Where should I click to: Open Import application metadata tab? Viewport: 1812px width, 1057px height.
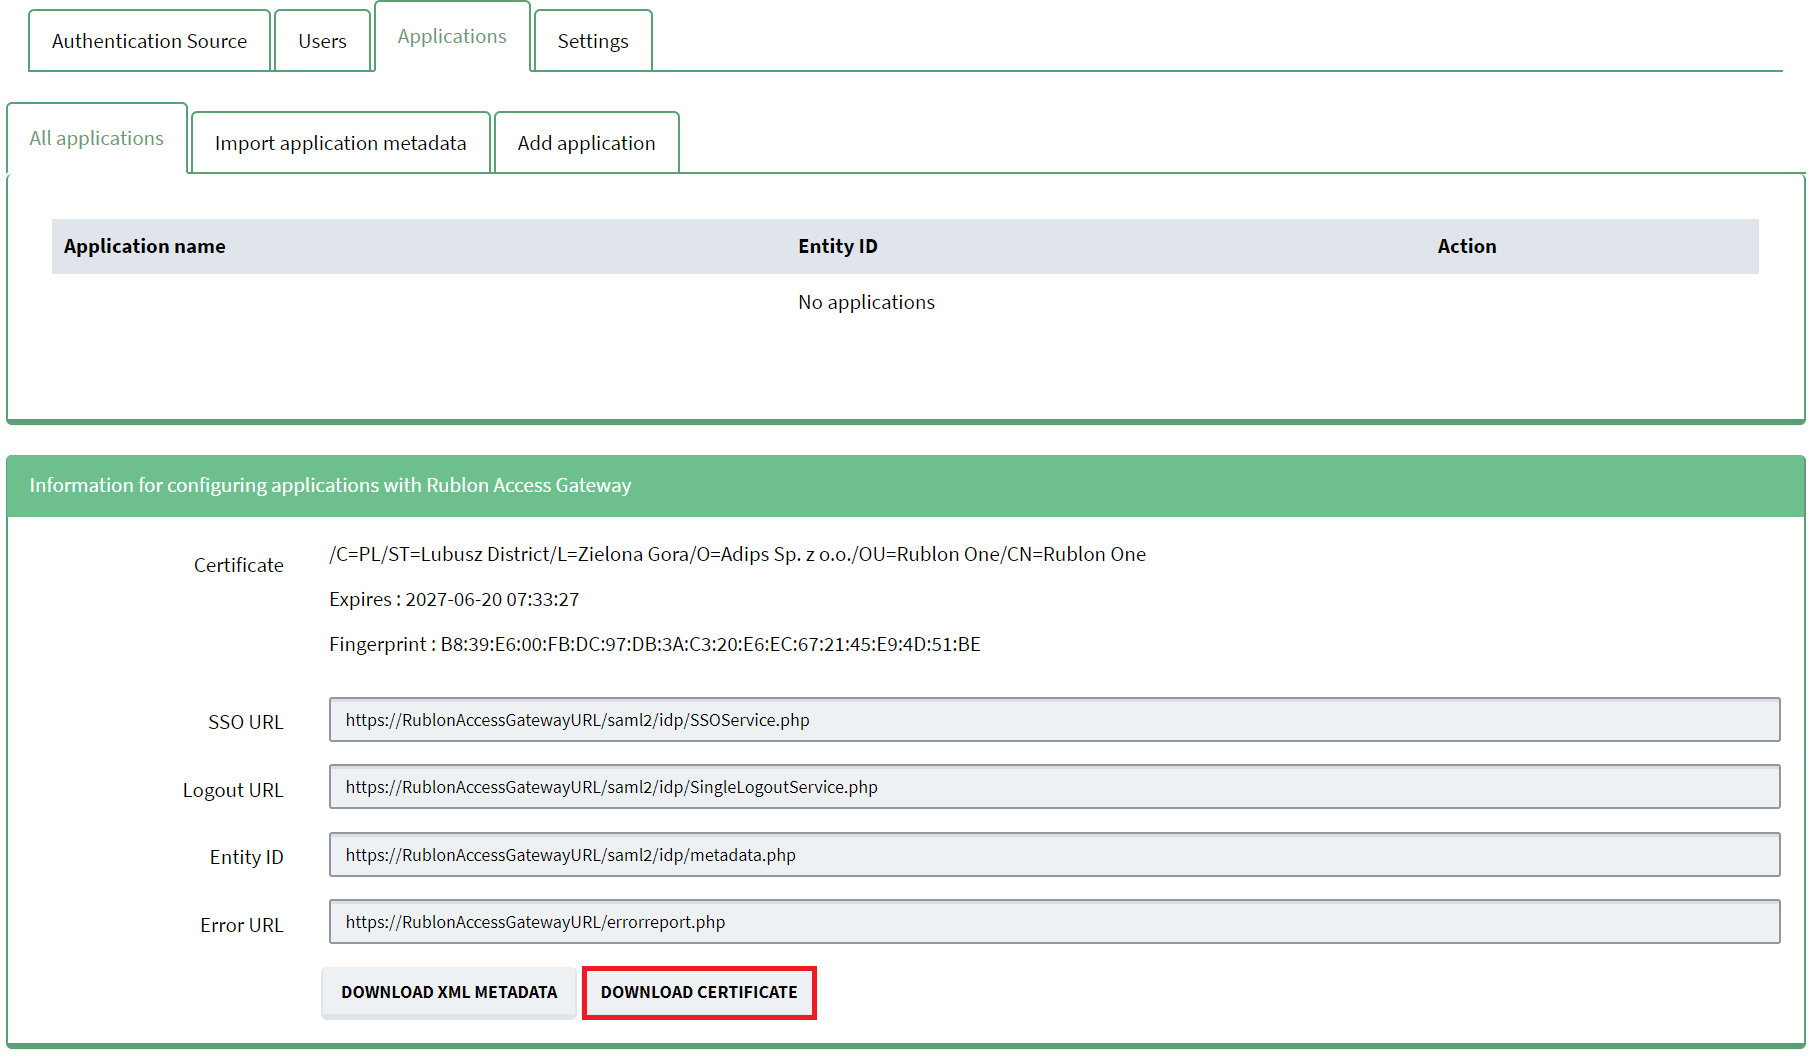pyautogui.click(x=340, y=143)
